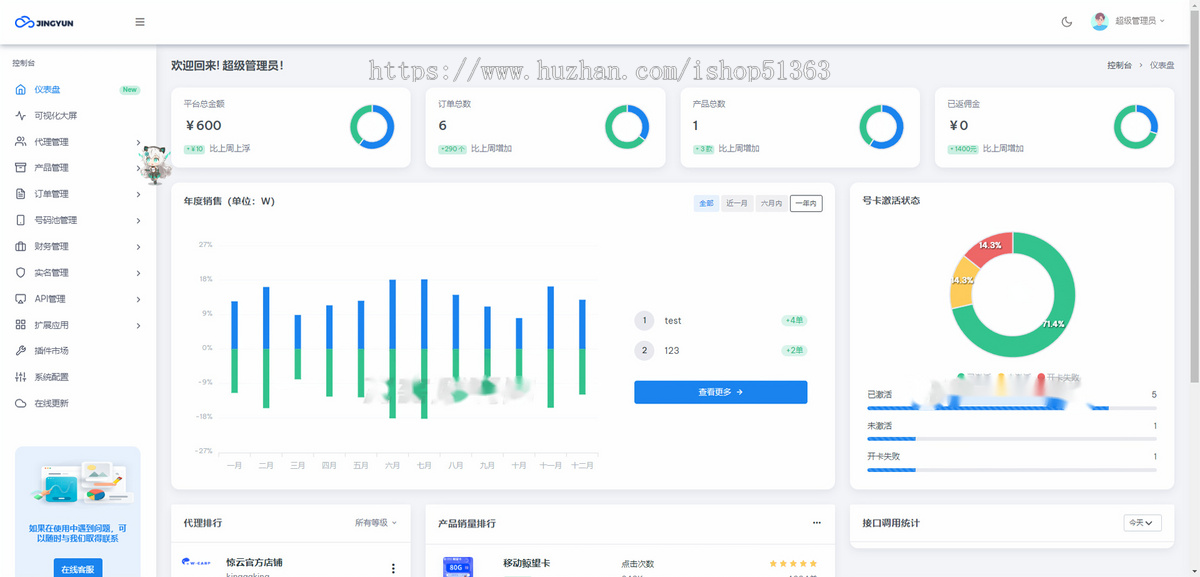Click the 控制台 breadcrumb link
1200x577 pixels.
pyautogui.click(x=1119, y=65)
